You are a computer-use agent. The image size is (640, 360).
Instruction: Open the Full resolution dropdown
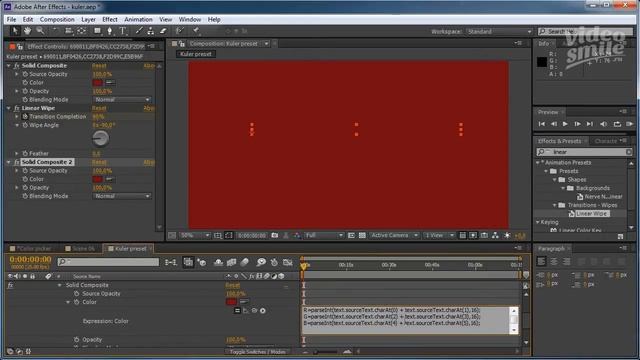tap(324, 236)
